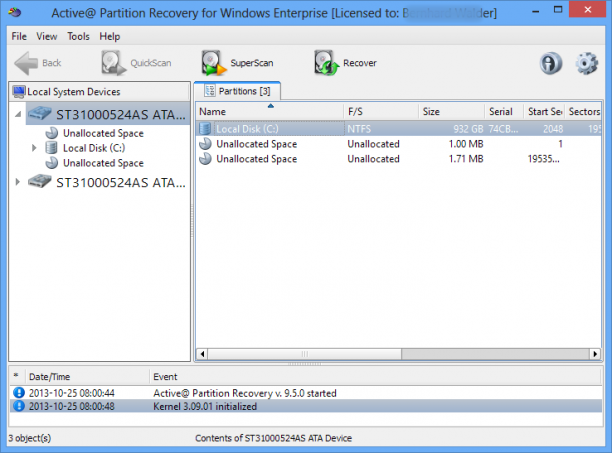Click the first Unallocated Space tree icon
Viewport: 612px width, 453px height.
[52, 133]
